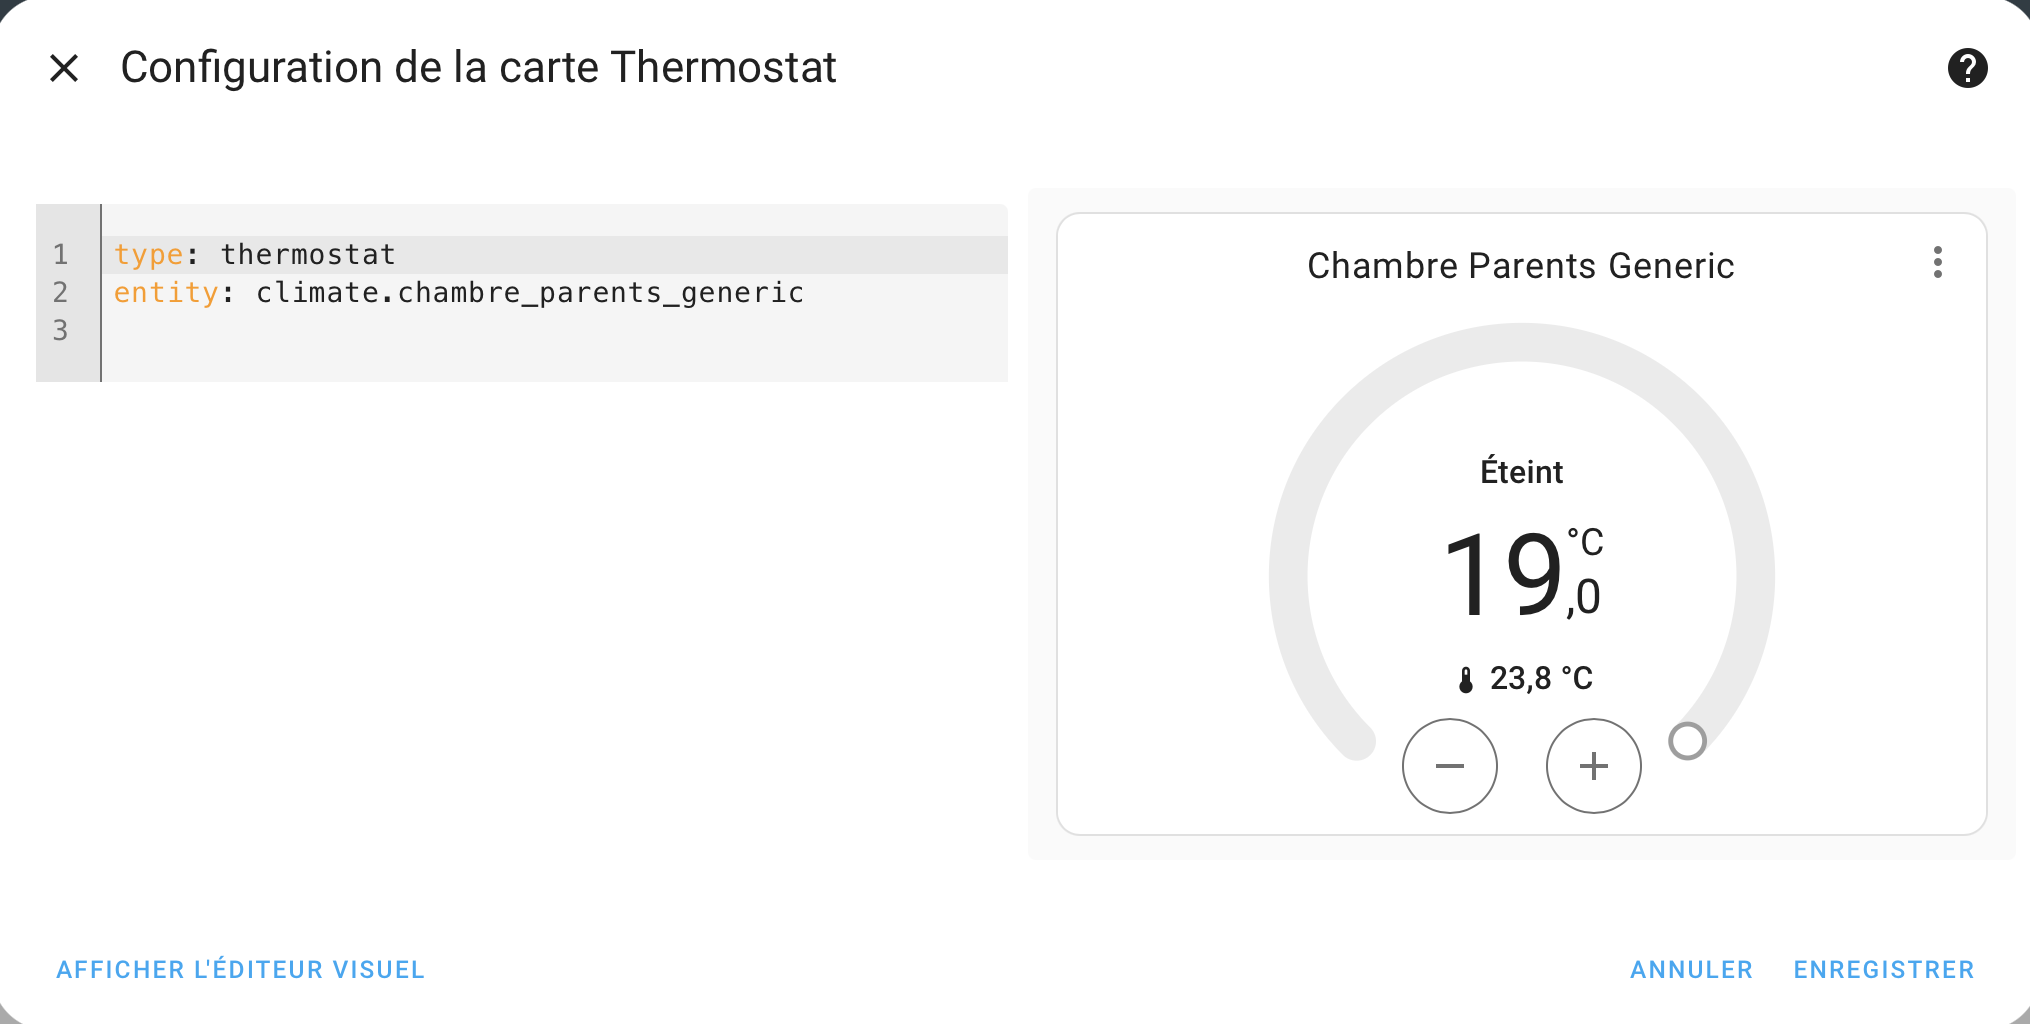Click the empty third line of the YAML editor
Viewport: 2030px width, 1024px height.
pos(500,331)
